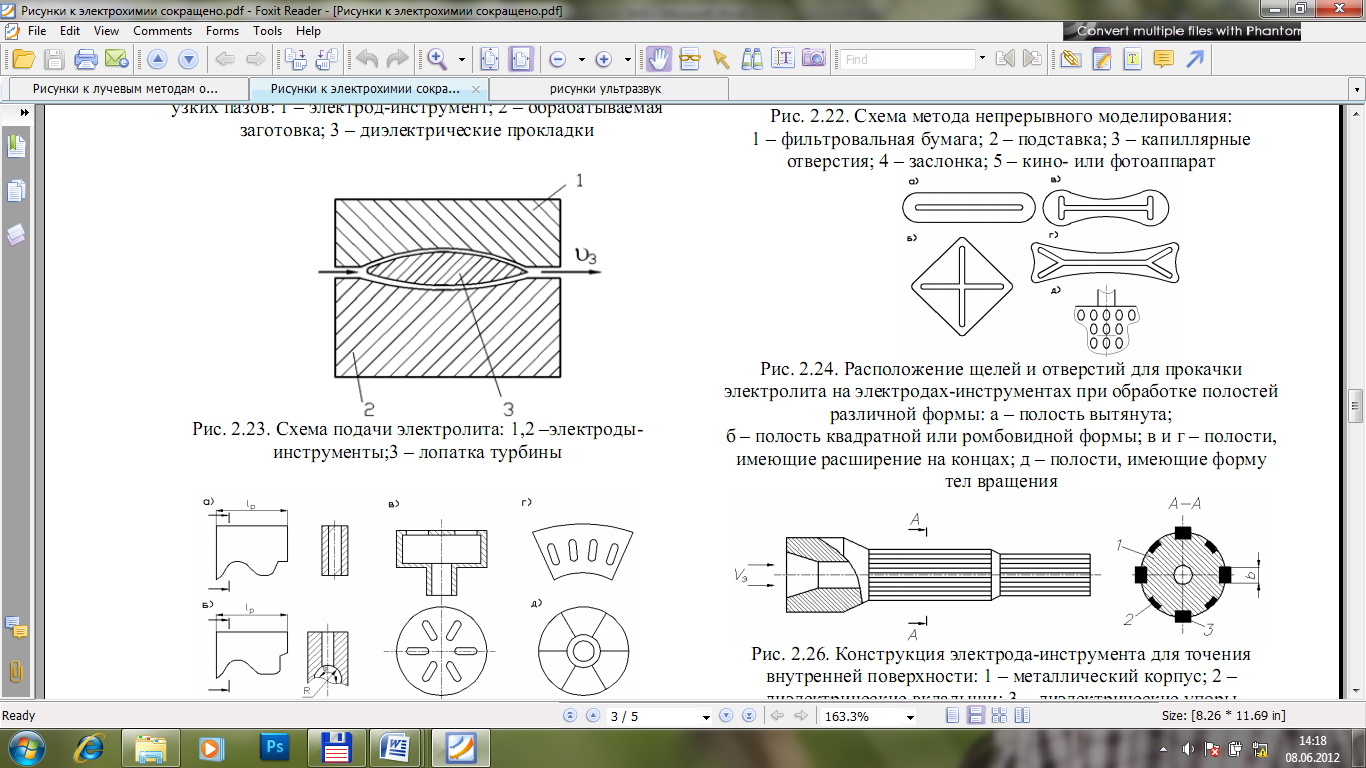Select Single Page view in status bar
The width and height of the screenshot is (1366, 768).
[x=952, y=716]
